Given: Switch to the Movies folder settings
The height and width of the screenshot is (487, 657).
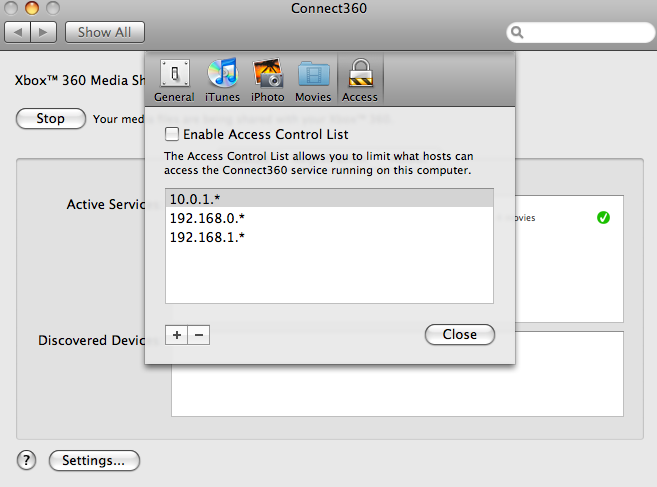Looking at the screenshot, I should (313, 80).
